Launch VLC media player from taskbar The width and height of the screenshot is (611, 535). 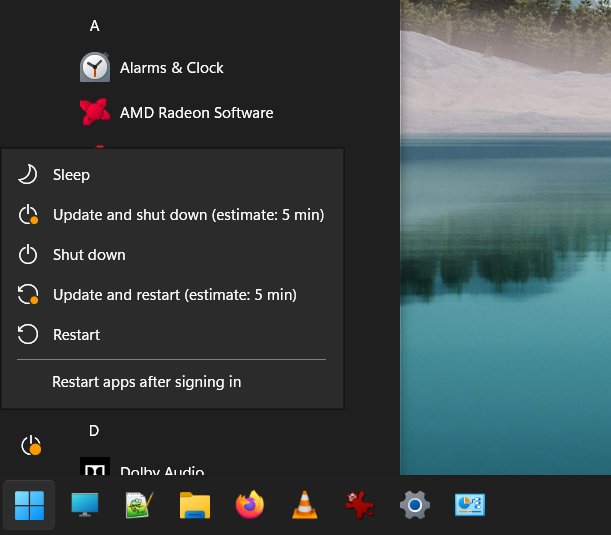(x=305, y=506)
